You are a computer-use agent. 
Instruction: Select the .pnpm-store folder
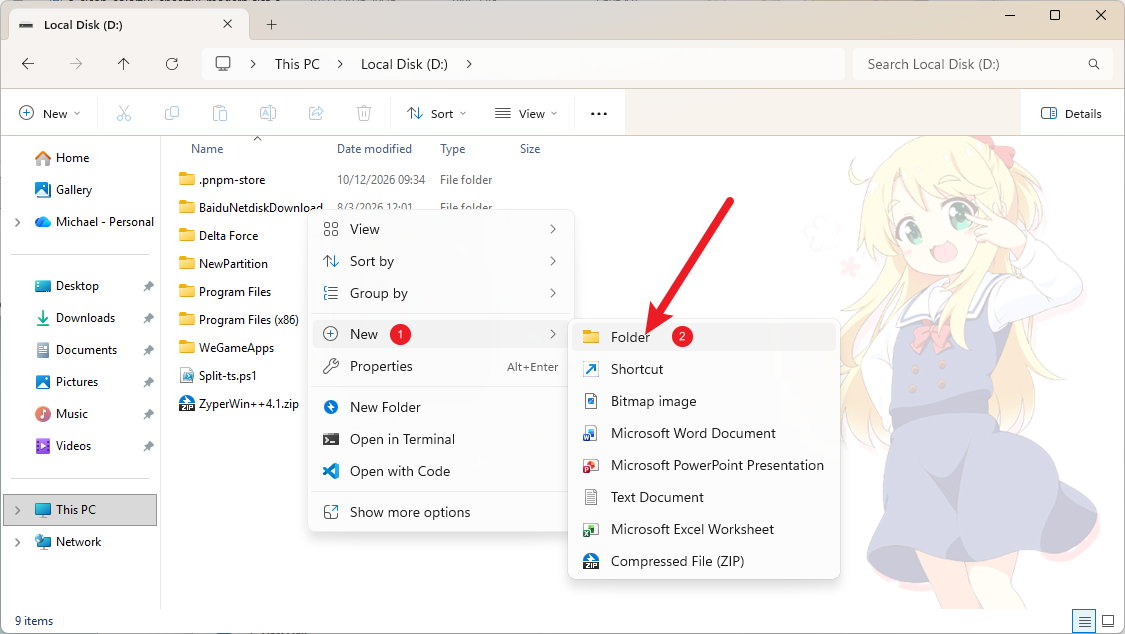[222, 180]
